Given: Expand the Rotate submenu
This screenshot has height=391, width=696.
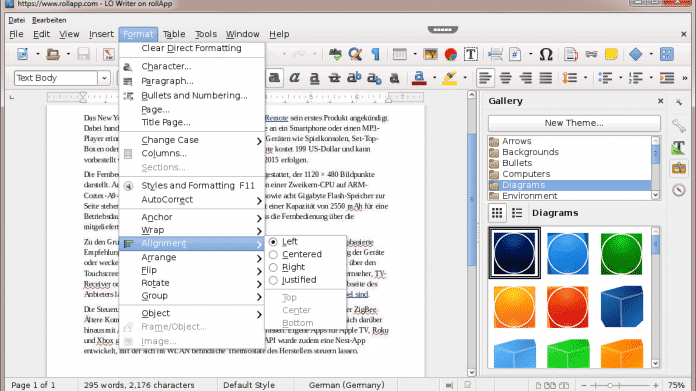Looking at the screenshot, I should (192, 283).
